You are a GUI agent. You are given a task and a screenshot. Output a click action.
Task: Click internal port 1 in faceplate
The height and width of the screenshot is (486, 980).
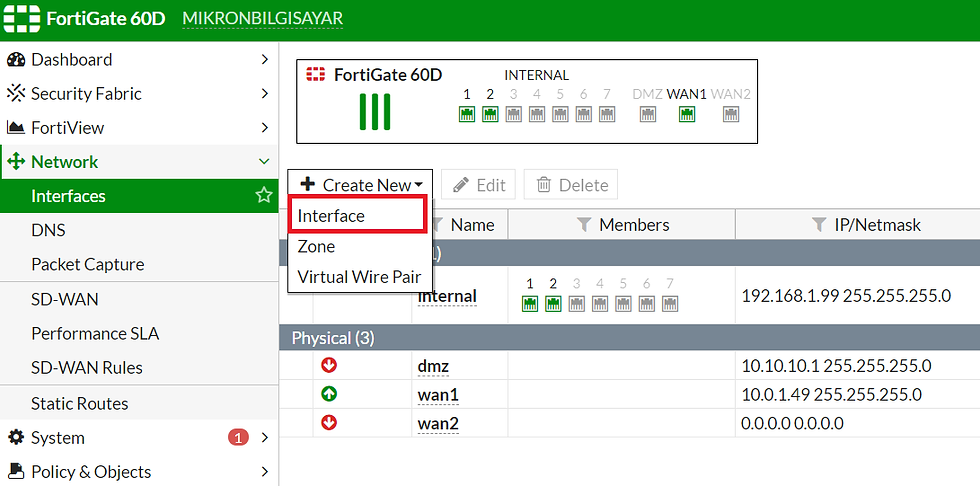click(467, 114)
